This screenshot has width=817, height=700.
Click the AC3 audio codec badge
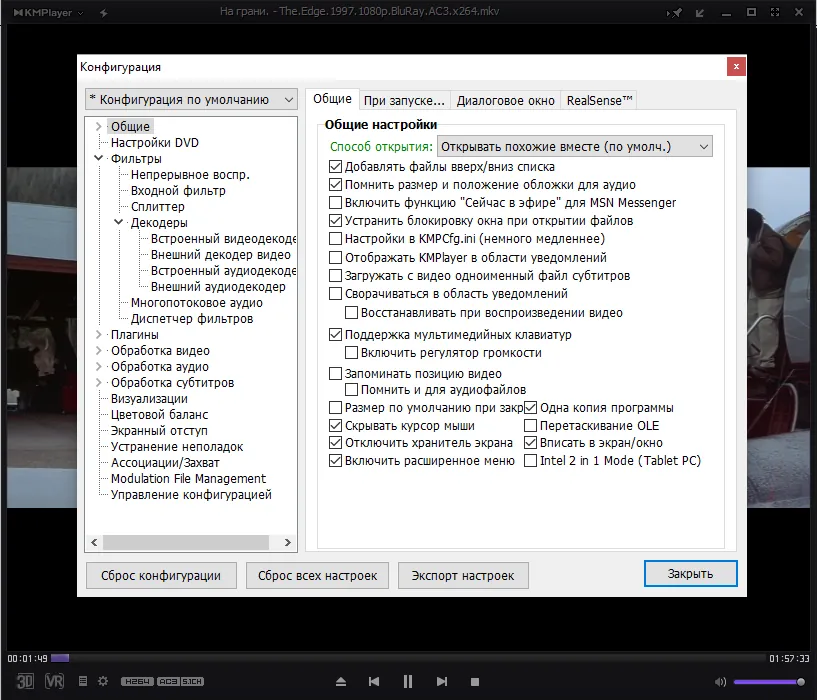point(168,681)
